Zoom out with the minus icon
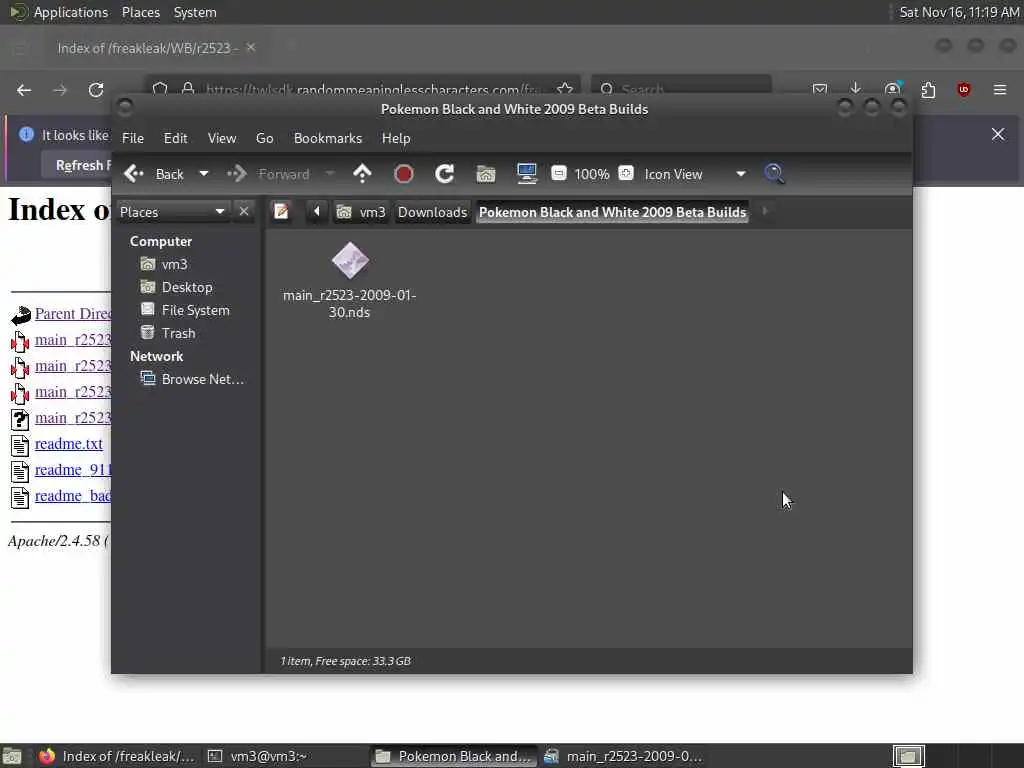The height and width of the screenshot is (768, 1024). coord(558,173)
